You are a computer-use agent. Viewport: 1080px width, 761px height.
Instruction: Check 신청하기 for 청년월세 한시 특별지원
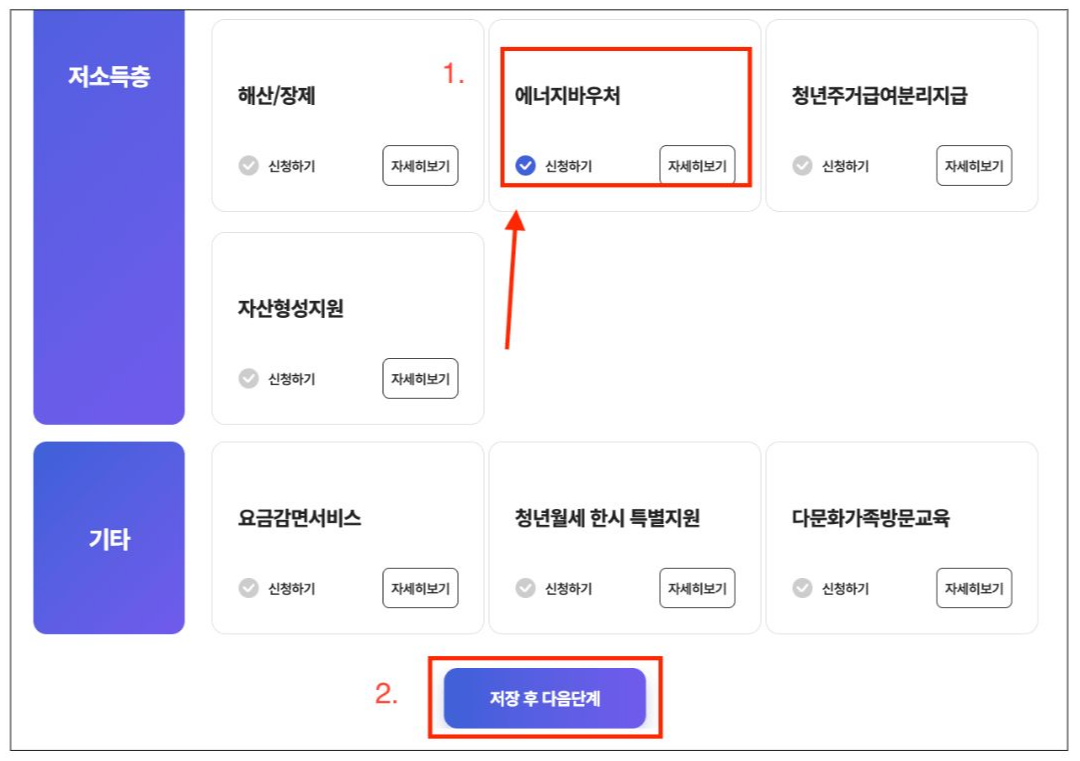pyautogui.click(x=525, y=589)
